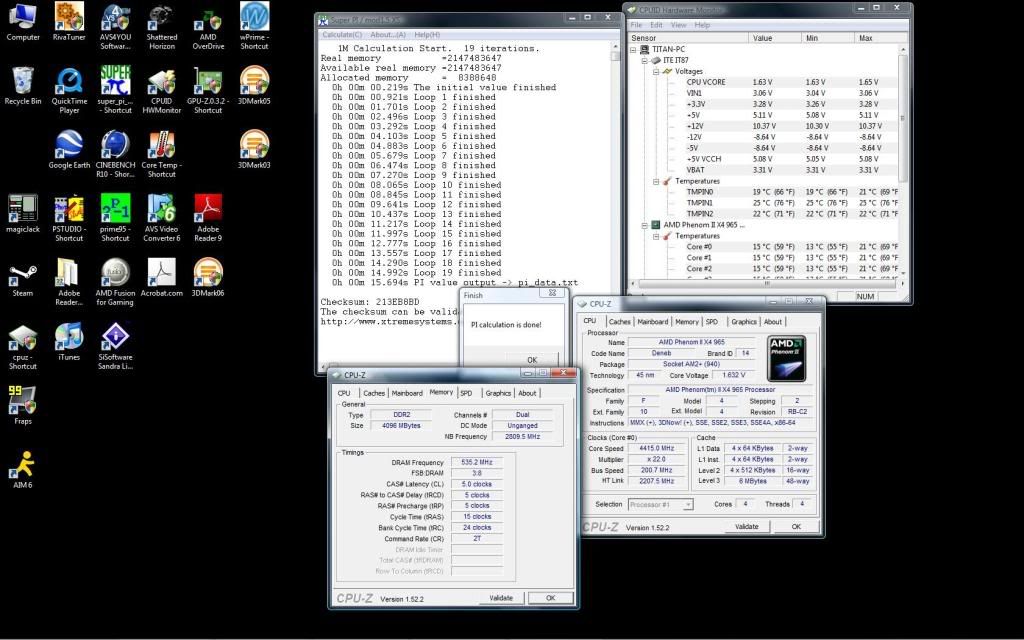Image resolution: width=1024 pixels, height=640 pixels.
Task: Click OK in CPU-Z processor info window
Action: 796,526
